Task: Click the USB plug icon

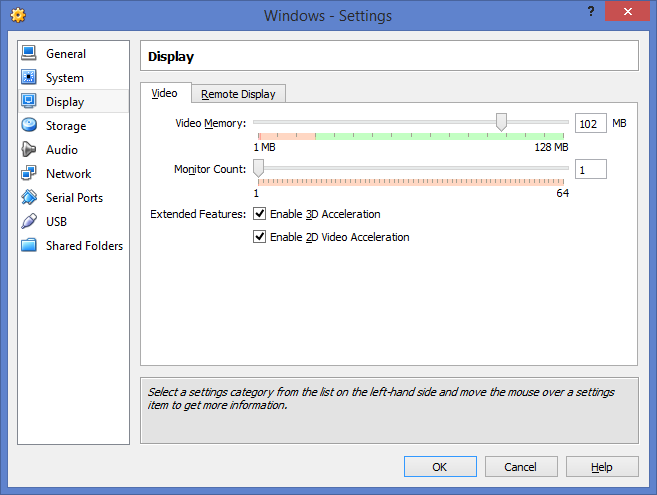Action: (x=28, y=221)
